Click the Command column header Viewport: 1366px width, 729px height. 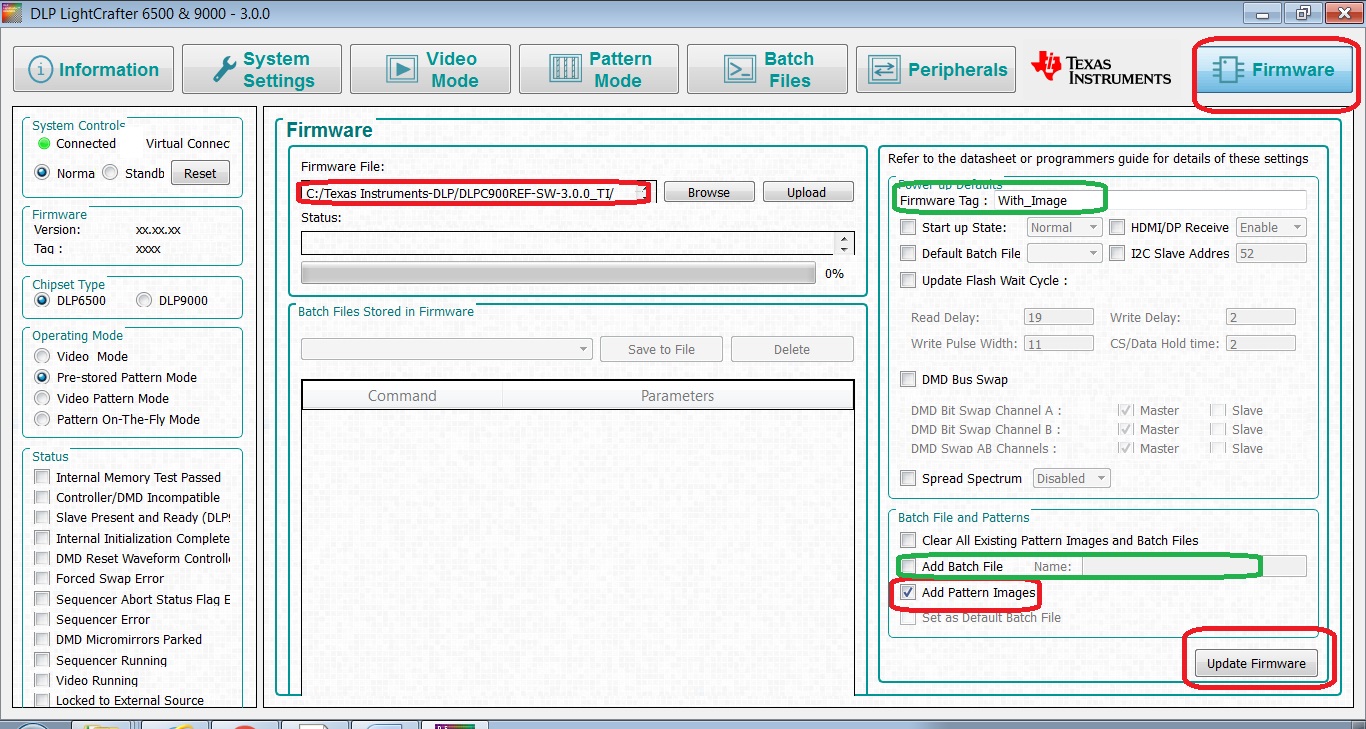[402, 396]
